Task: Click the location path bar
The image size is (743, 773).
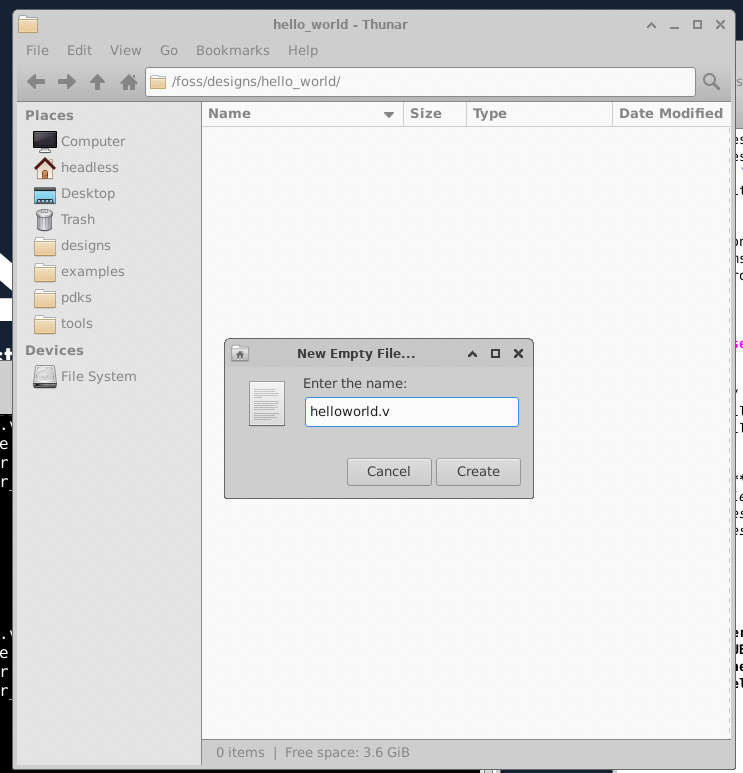Action: 420,82
